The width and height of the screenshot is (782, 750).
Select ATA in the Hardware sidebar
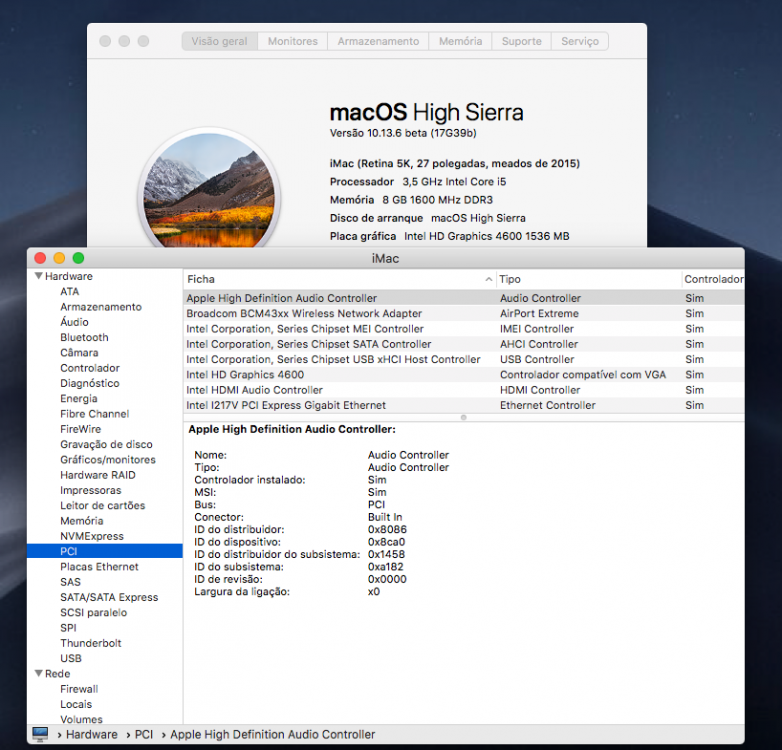[x=69, y=291]
